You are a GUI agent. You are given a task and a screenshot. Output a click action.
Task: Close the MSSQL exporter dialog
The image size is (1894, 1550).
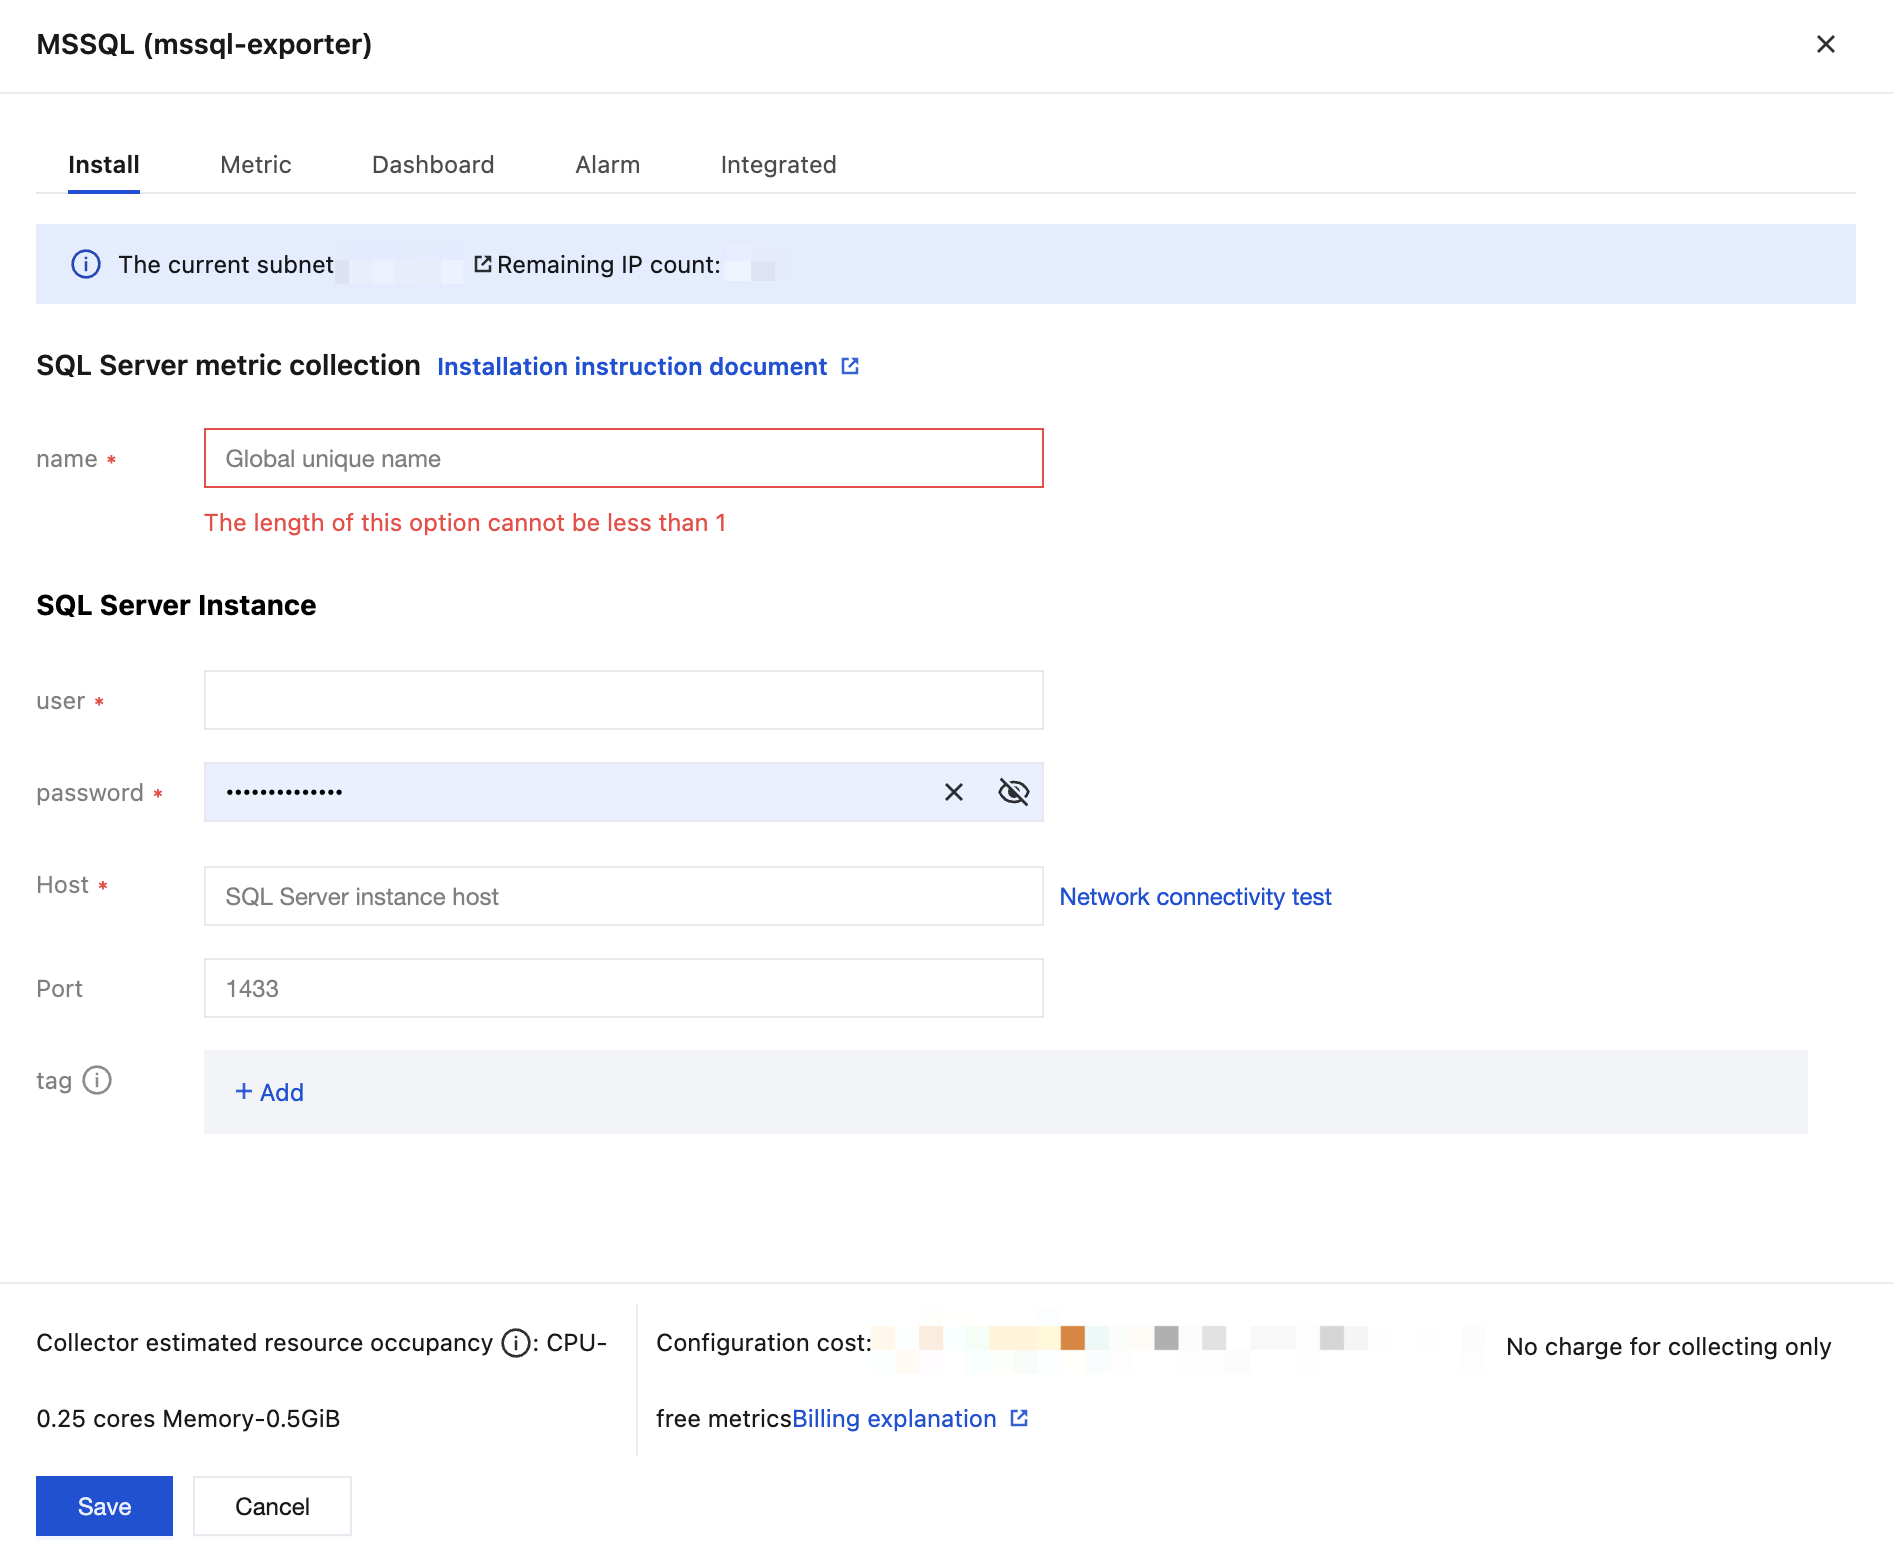coord(1825,44)
